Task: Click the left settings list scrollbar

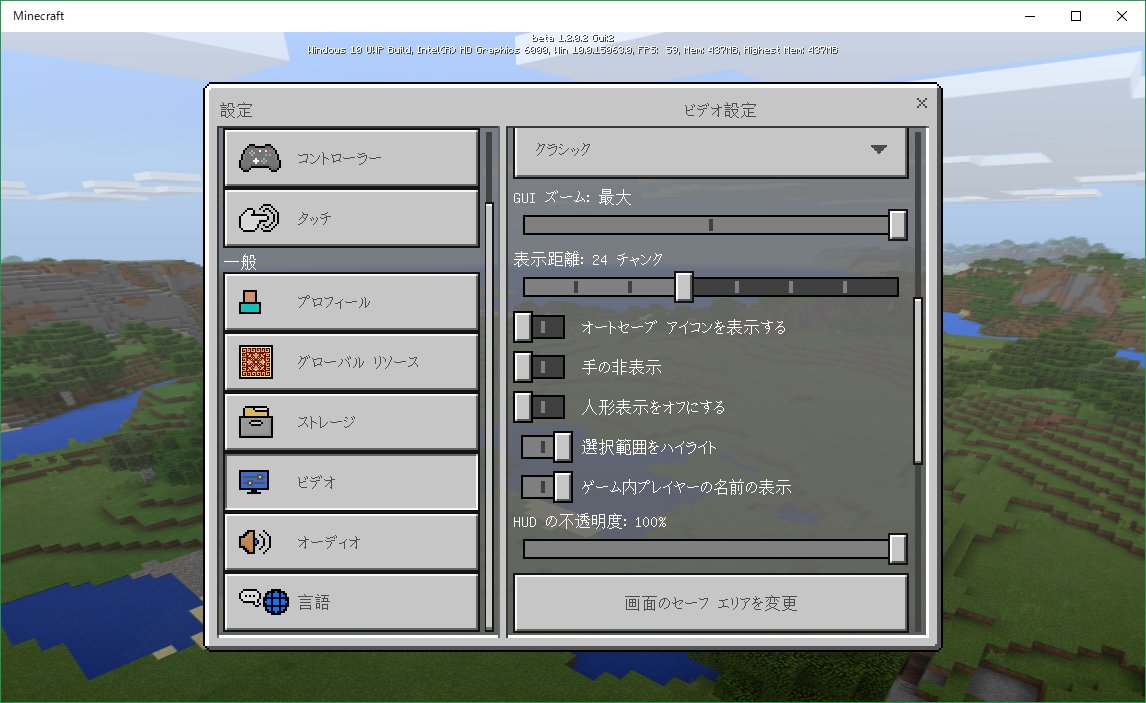Action: click(489, 417)
